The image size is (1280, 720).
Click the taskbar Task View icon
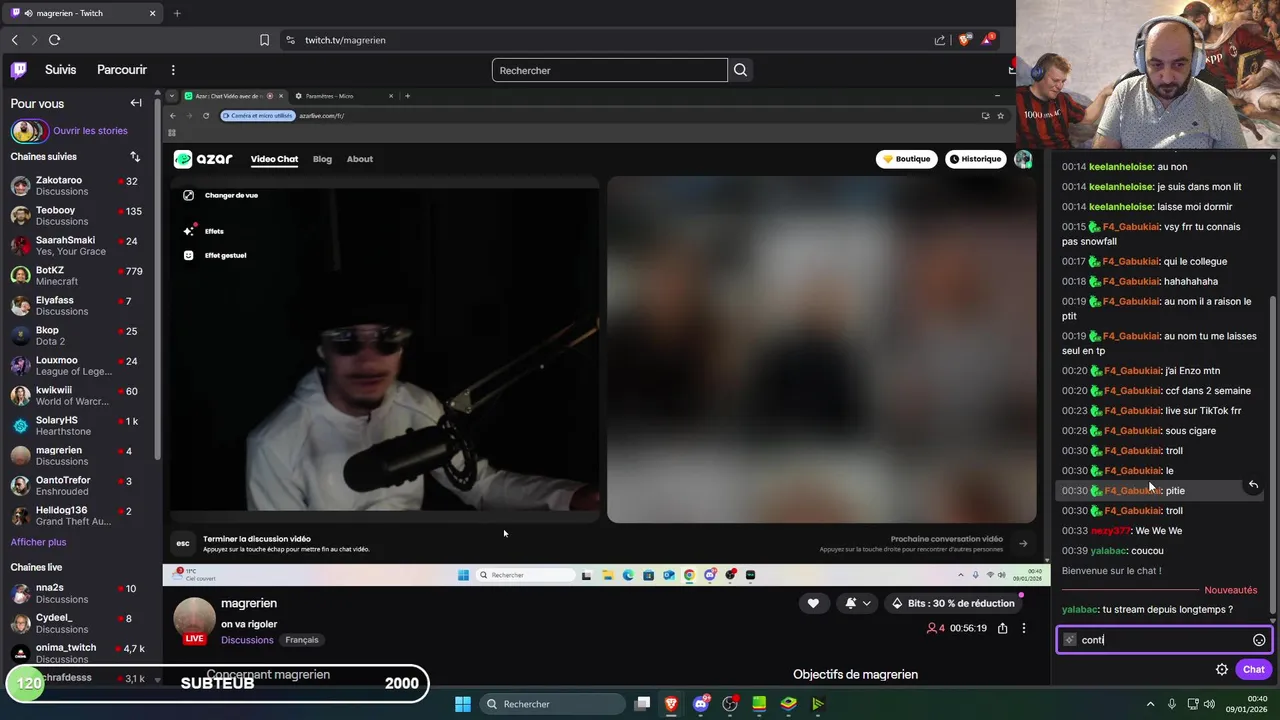tap(642, 704)
